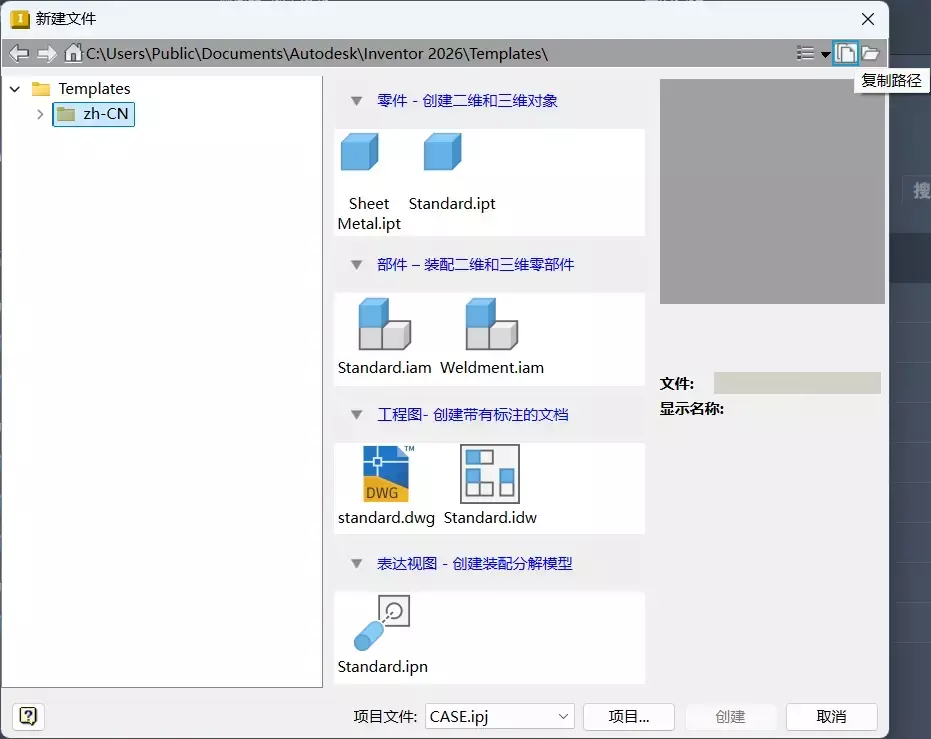Open the view options dropdown arrow

825,55
